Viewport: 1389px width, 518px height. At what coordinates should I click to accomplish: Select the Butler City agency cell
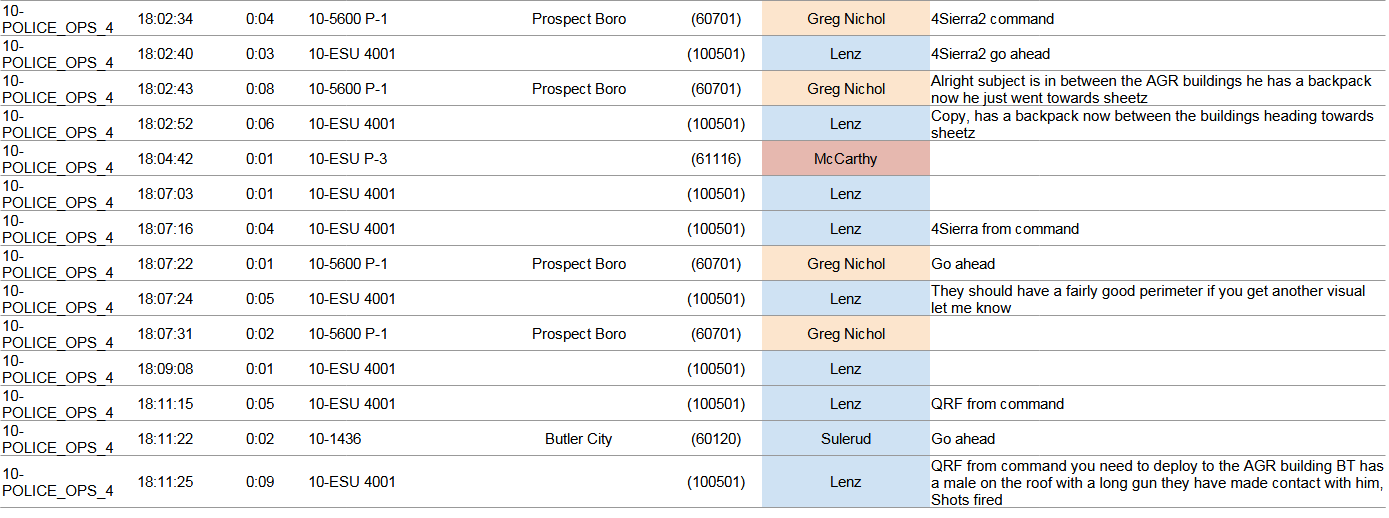point(578,439)
